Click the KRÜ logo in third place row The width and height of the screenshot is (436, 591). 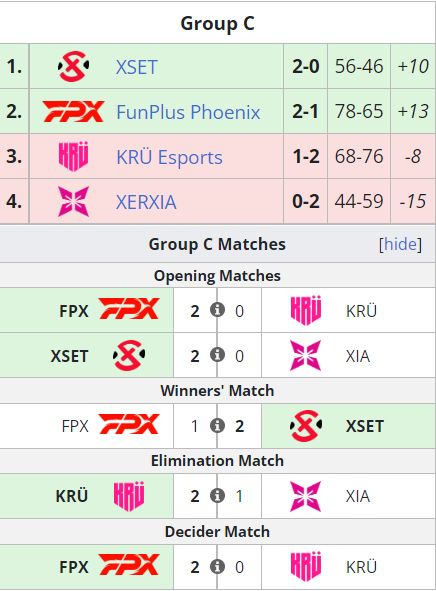pos(73,156)
